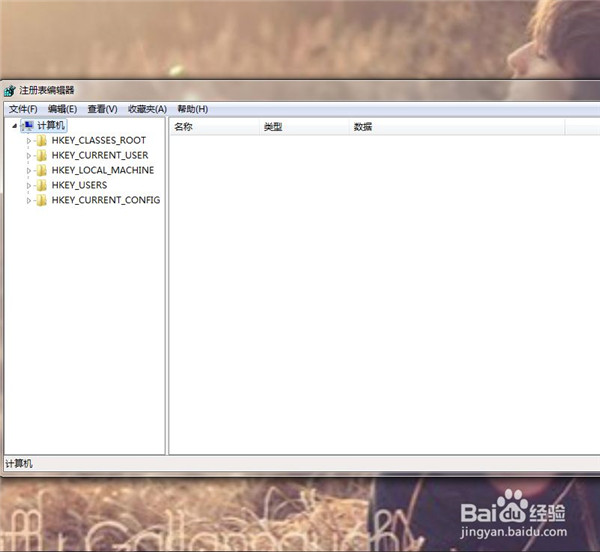This screenshot has height=552, width=600.
Task: Open the 收藏夹(A) favorites menu
Action: tap(147, 109)
